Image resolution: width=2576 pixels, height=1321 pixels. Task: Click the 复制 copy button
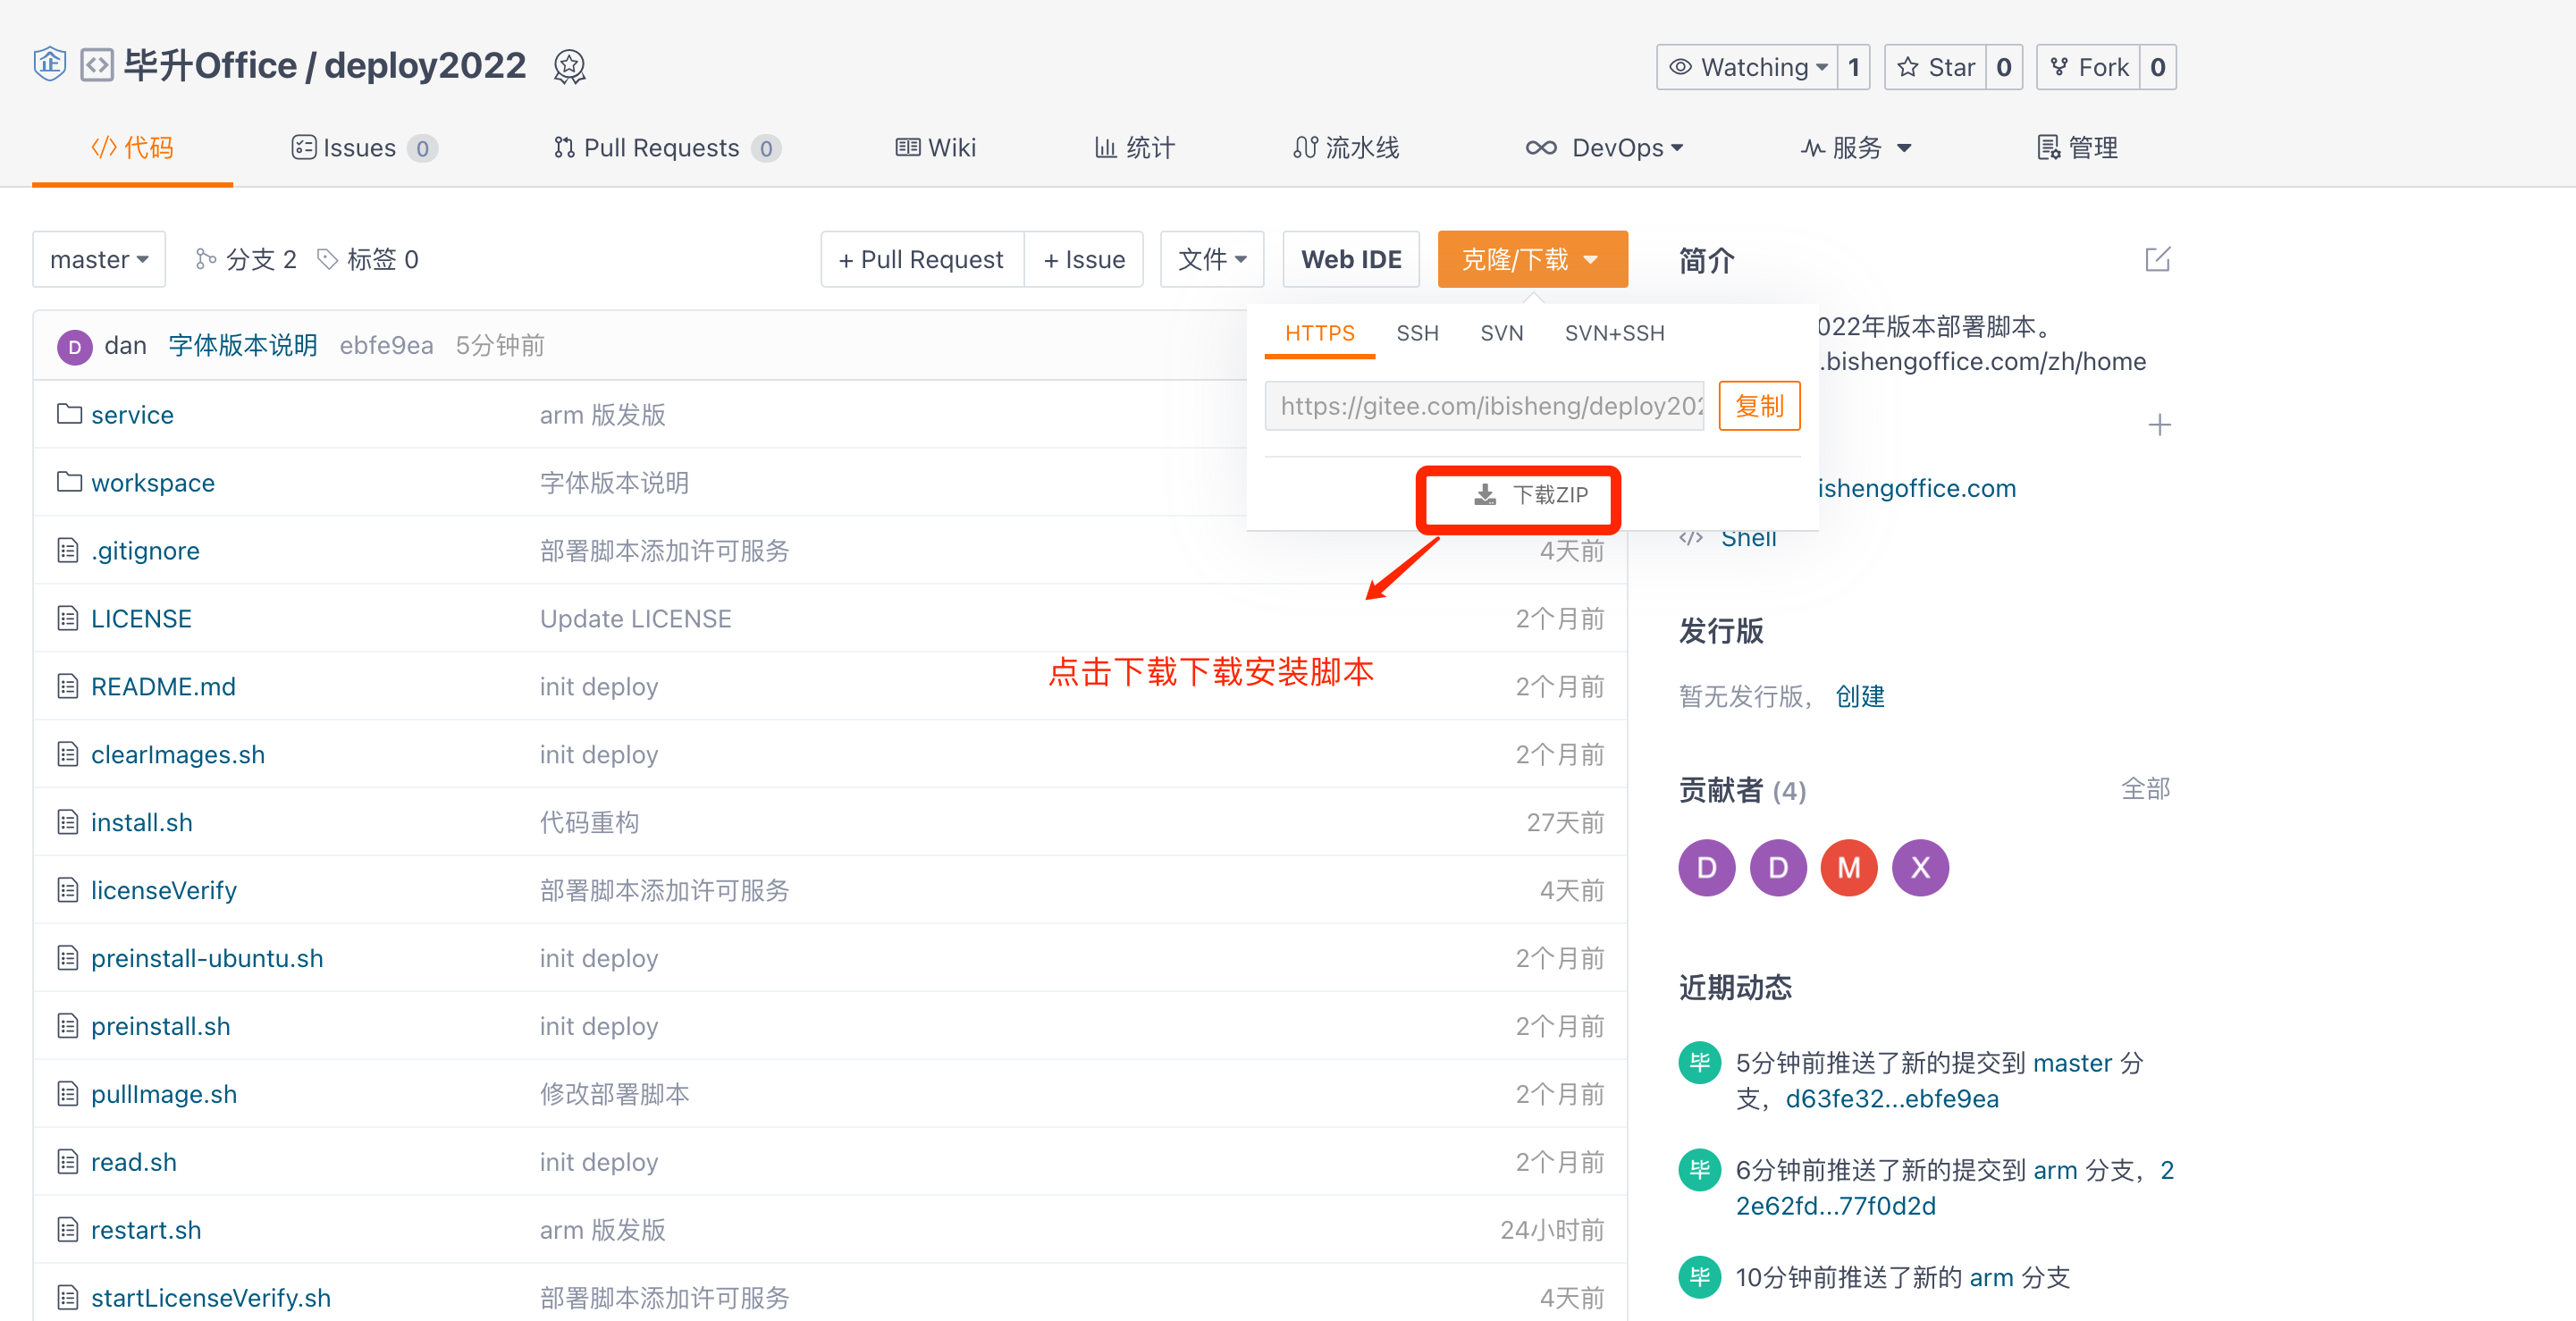(1759, 406)
